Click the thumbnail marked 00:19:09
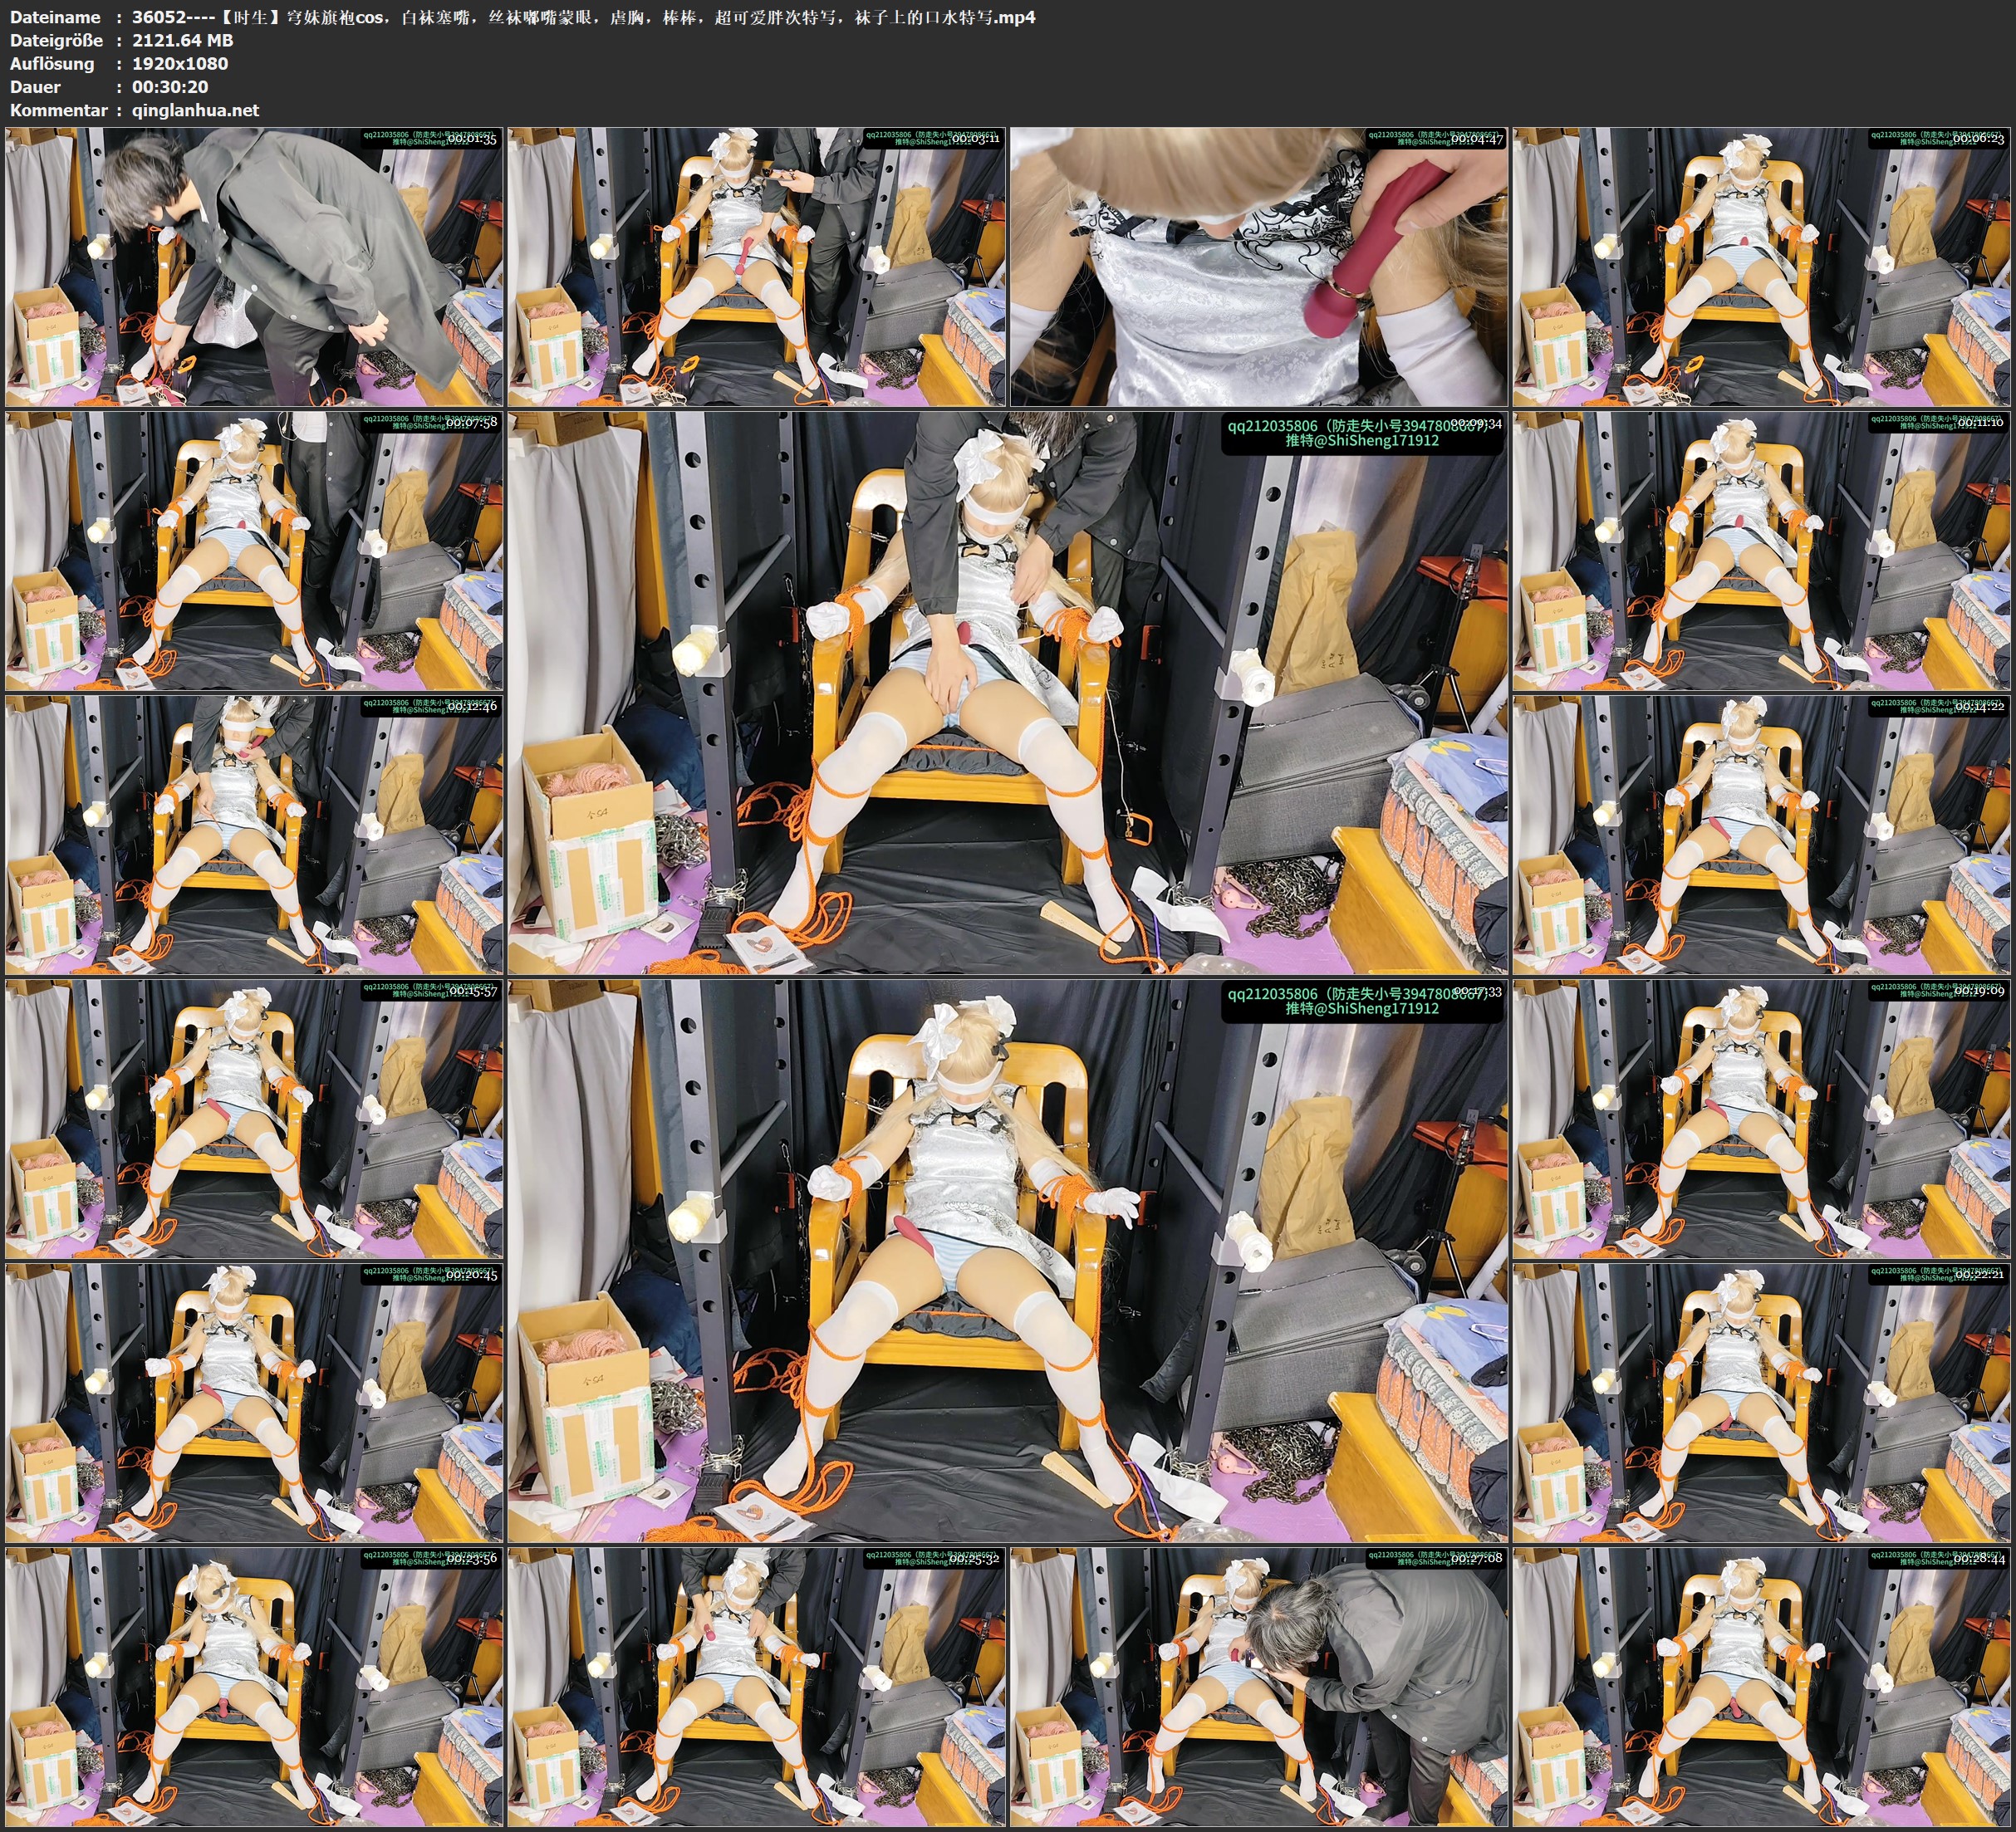Screen dimensions: 2016x1832 (x=1762, y=1119)
